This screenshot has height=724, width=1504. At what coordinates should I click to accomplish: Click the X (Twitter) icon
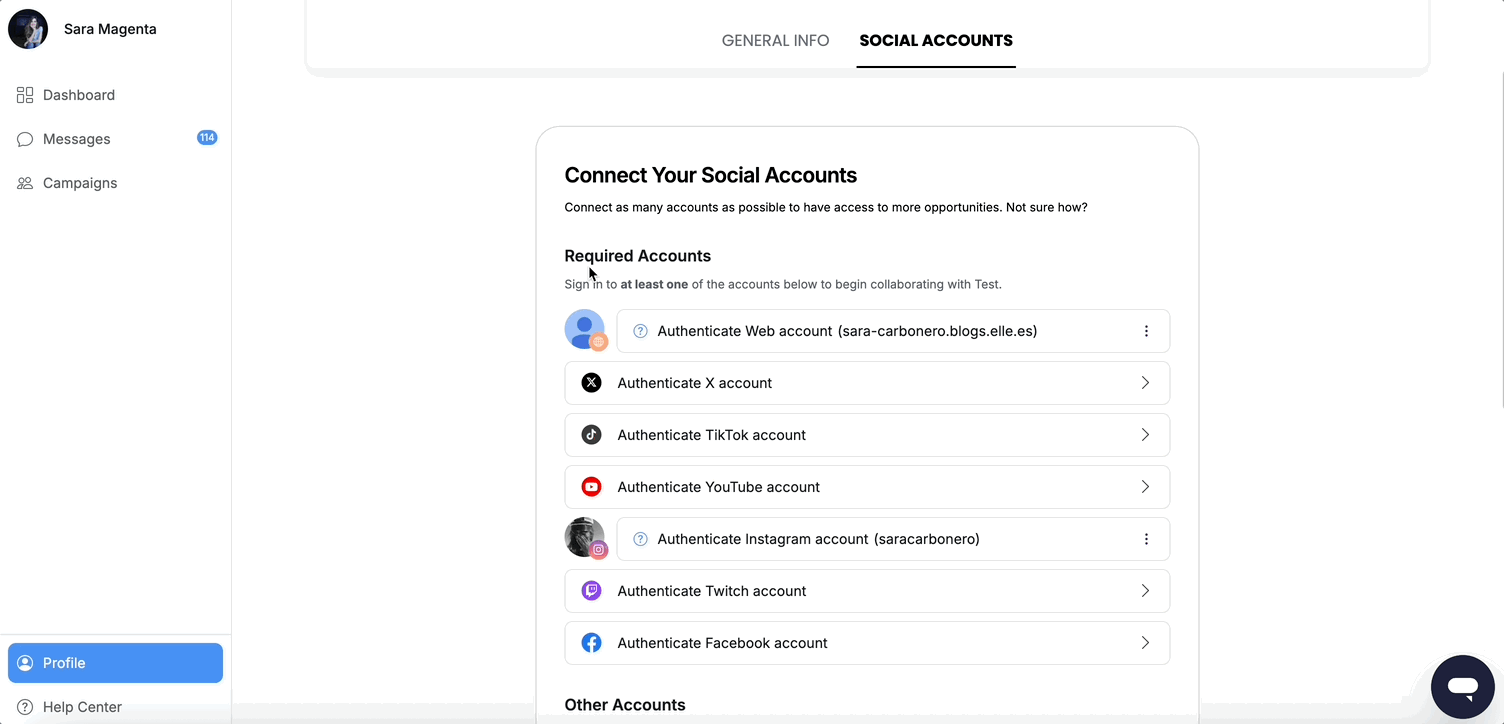[591, 382]
